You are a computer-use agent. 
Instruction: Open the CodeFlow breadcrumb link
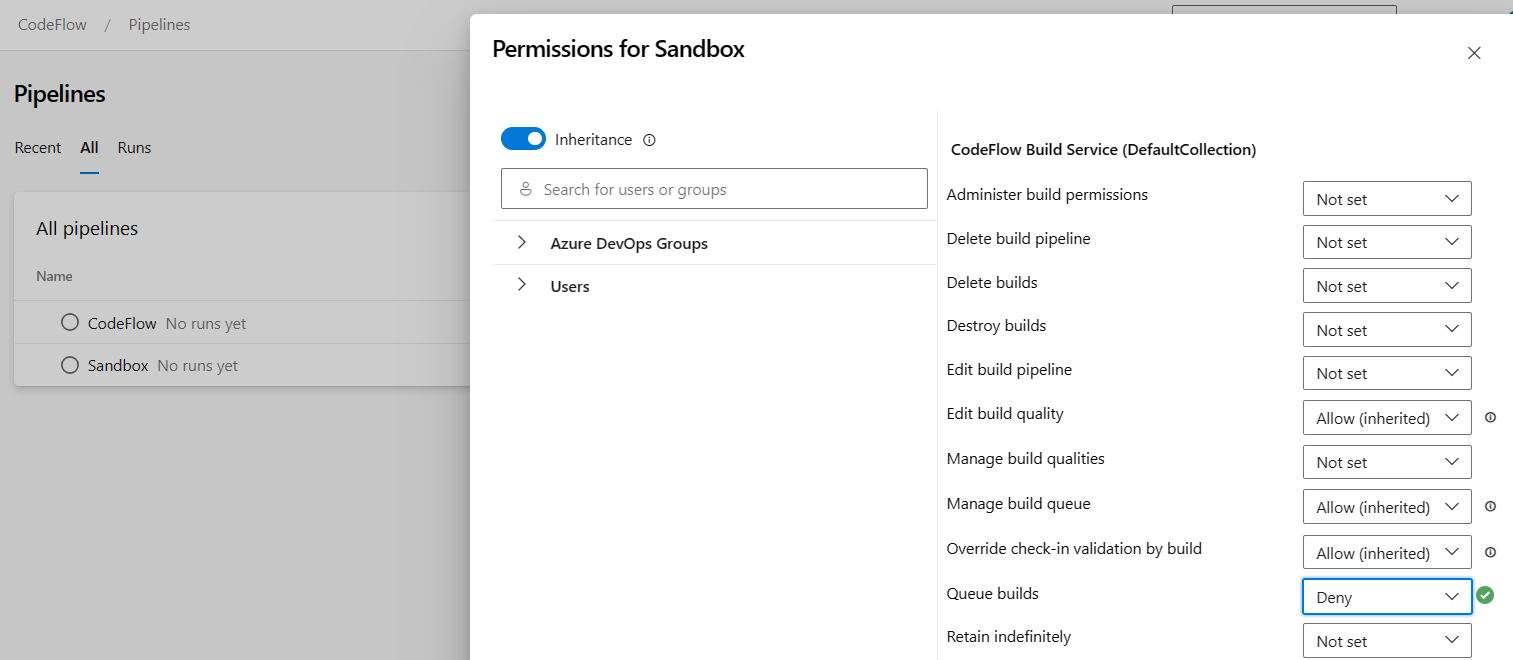(51, 24)
